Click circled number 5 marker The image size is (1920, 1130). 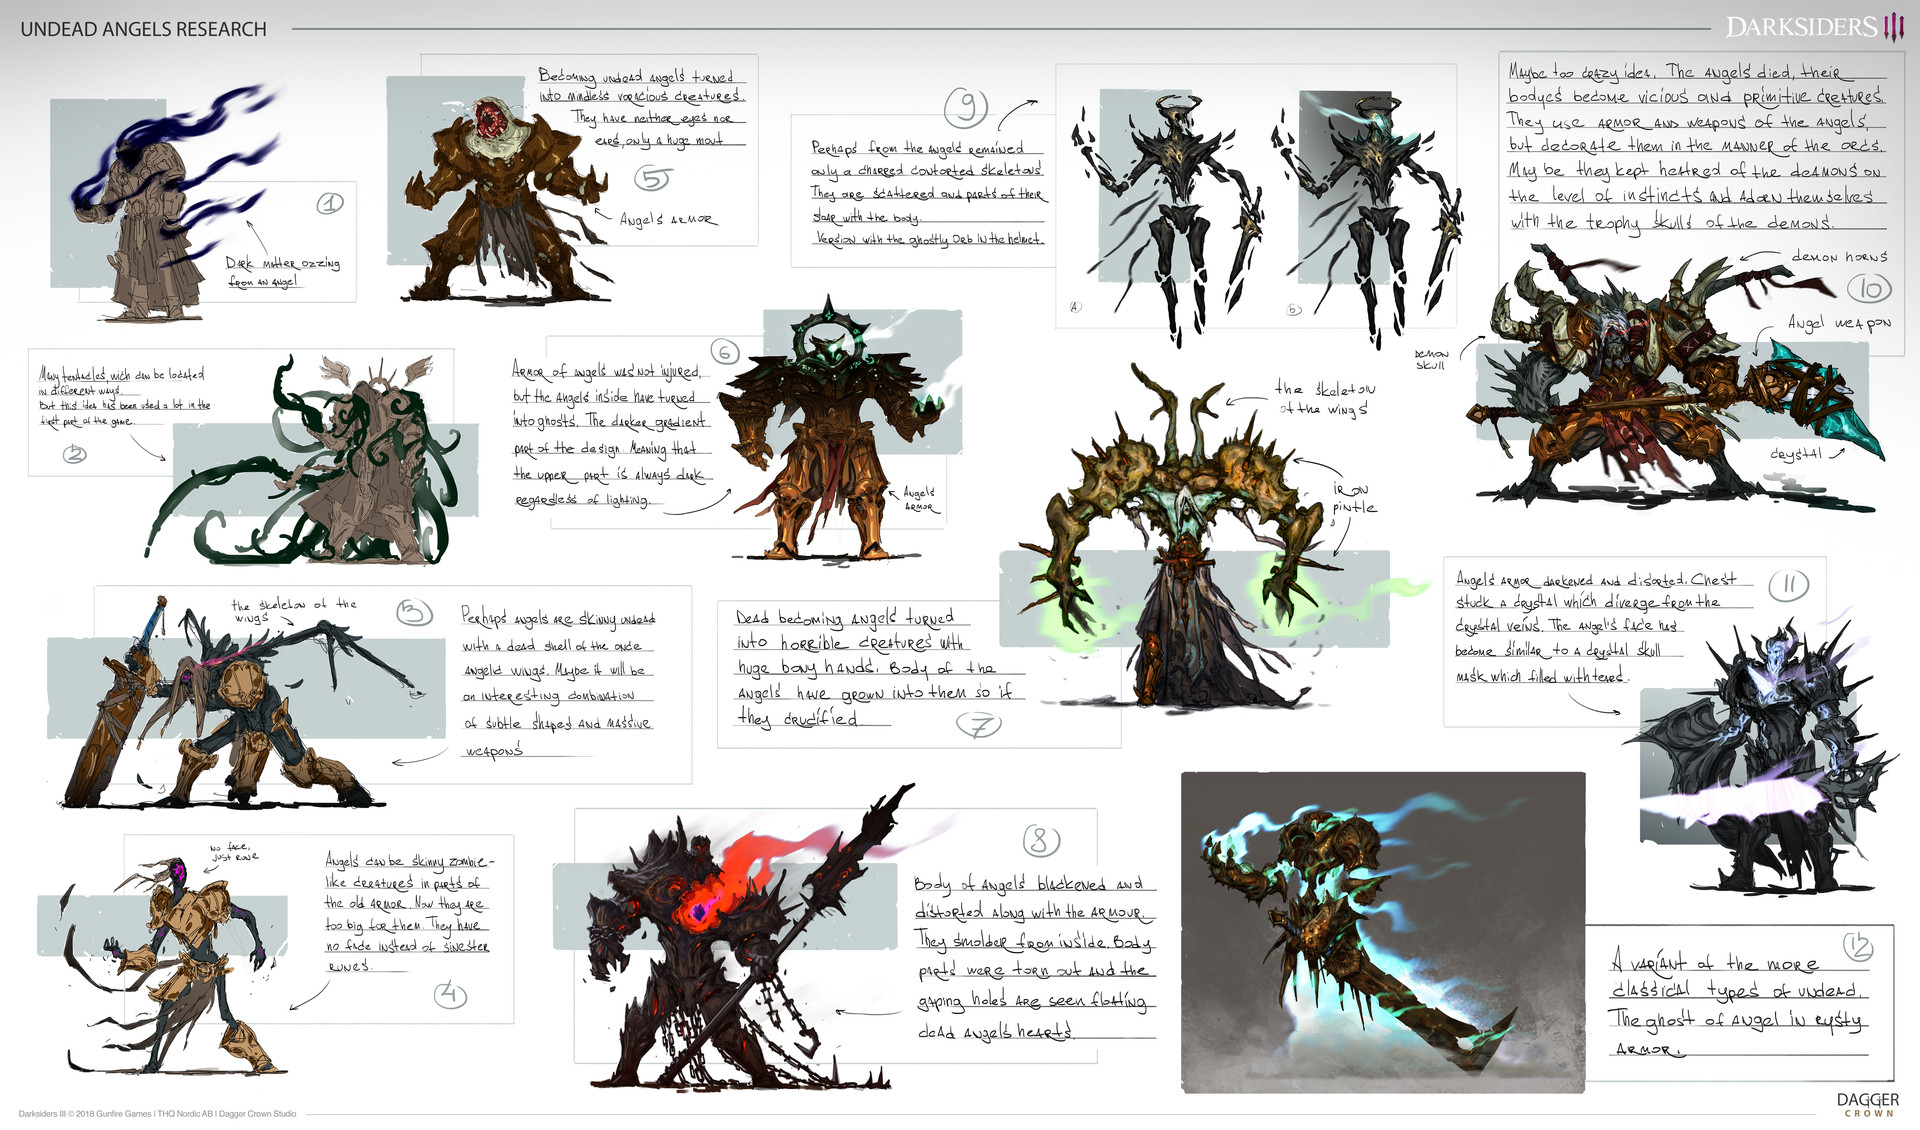point(653,178)
